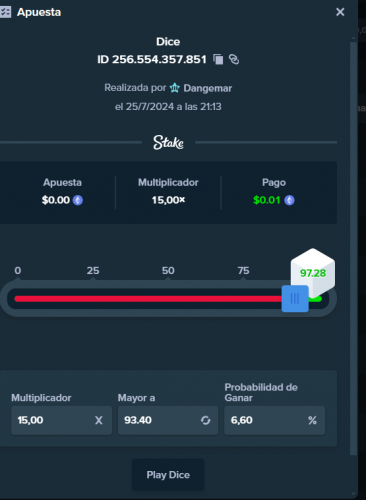Click the blue dice slider handle
Viewport: 366px width, 500px height.
(295, 298)
